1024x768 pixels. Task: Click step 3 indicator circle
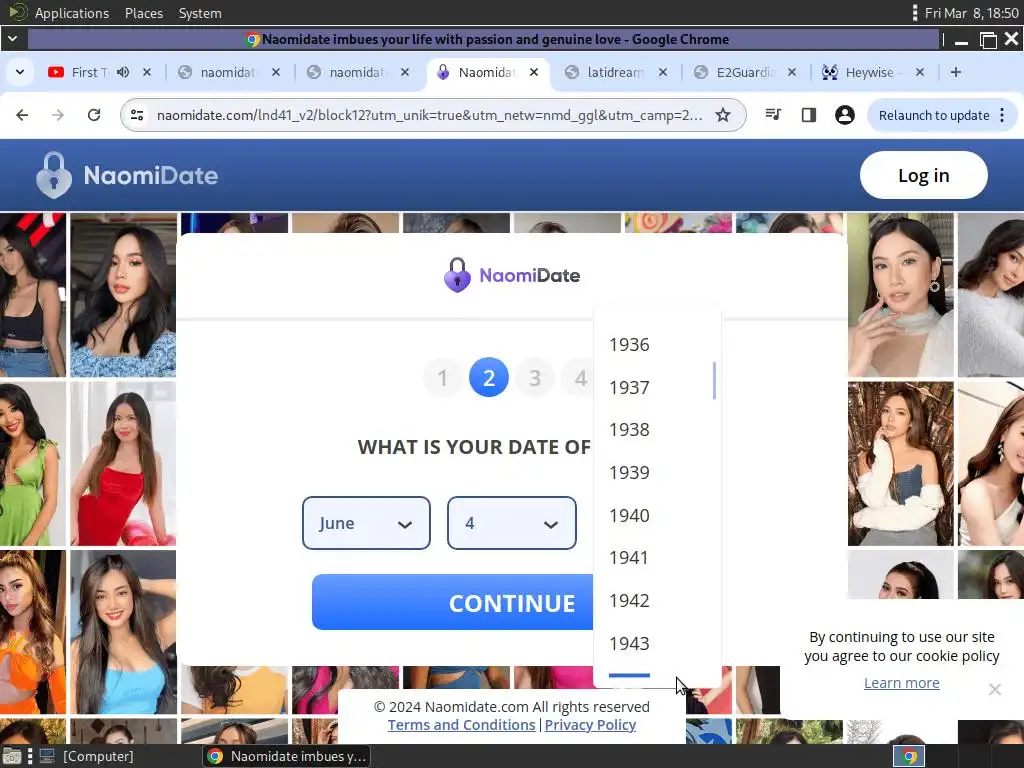click(x=534, y=377)
